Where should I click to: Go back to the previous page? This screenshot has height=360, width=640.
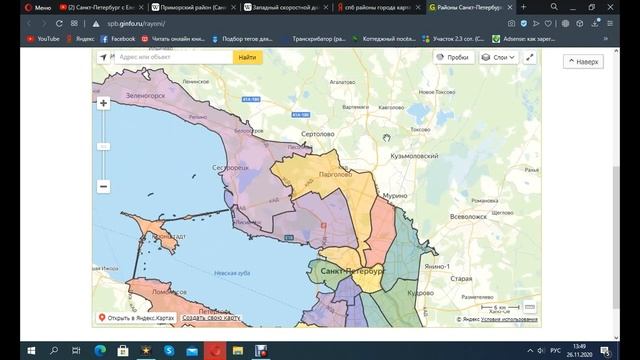pos(30,24)
